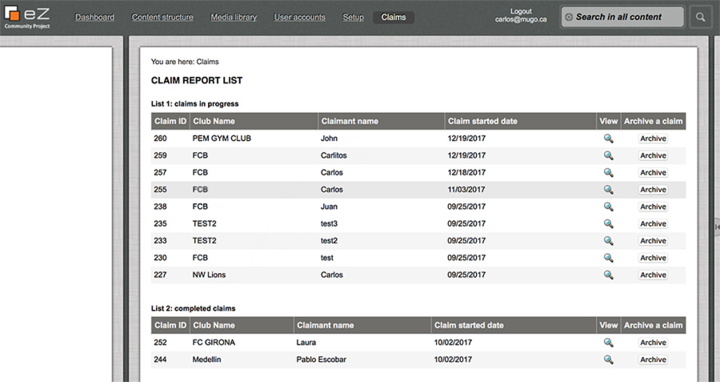Click magnifier icon for Juan's claim 238
Screen dimensions: 720x382
click(x=608, y=207)
